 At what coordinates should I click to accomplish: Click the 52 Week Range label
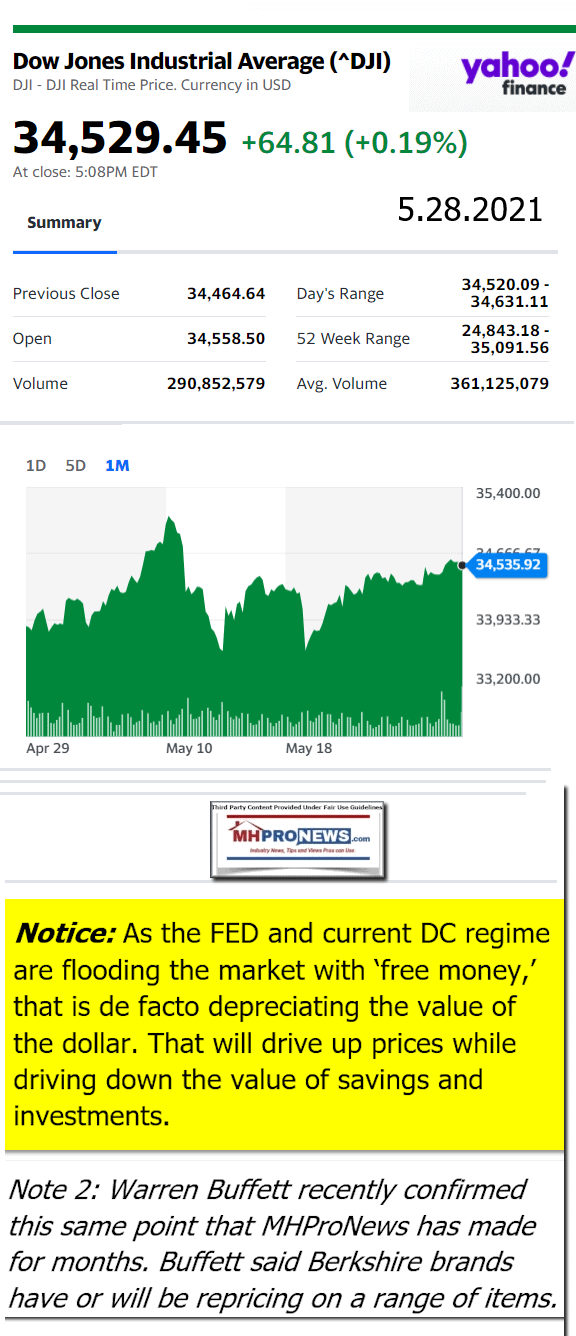point(353,339)
